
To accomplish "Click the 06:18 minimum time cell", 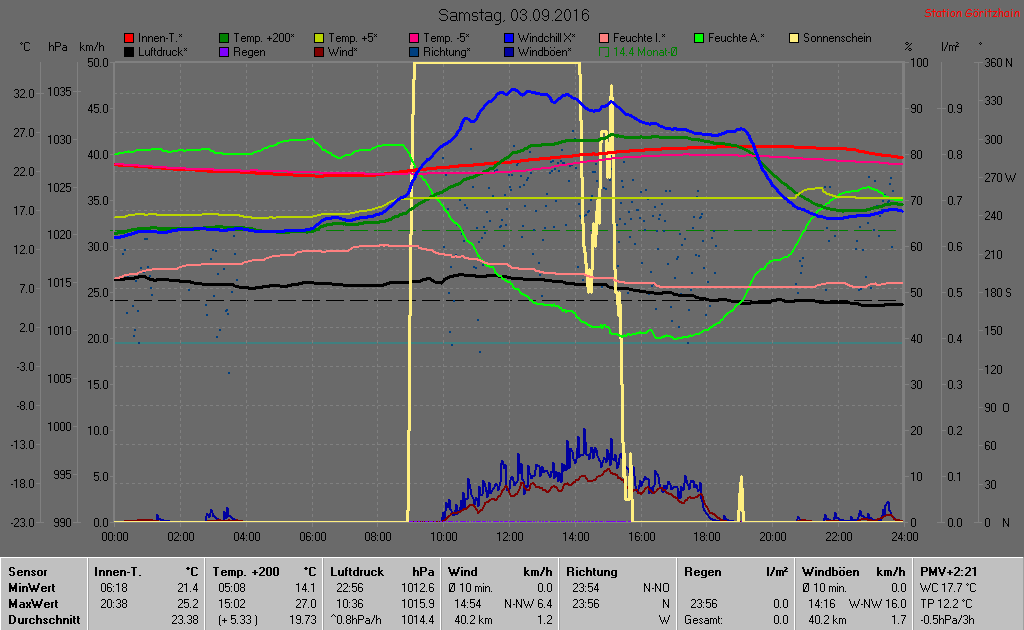I will 113,588.
